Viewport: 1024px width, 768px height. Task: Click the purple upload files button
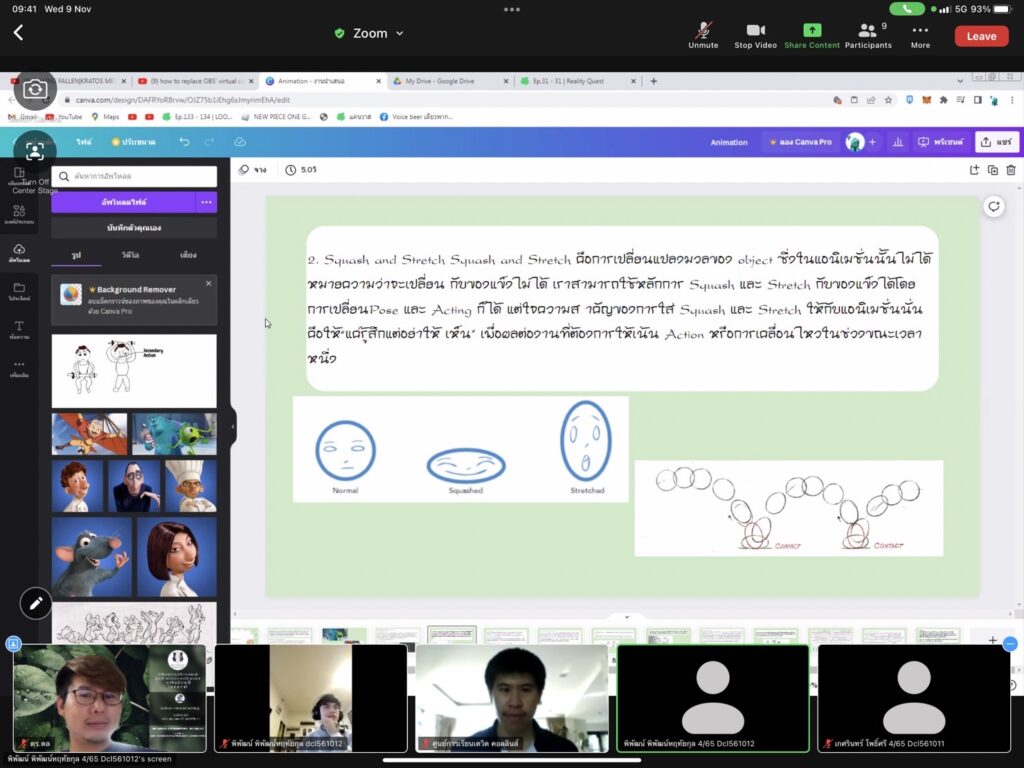click(x=123, y=202)
